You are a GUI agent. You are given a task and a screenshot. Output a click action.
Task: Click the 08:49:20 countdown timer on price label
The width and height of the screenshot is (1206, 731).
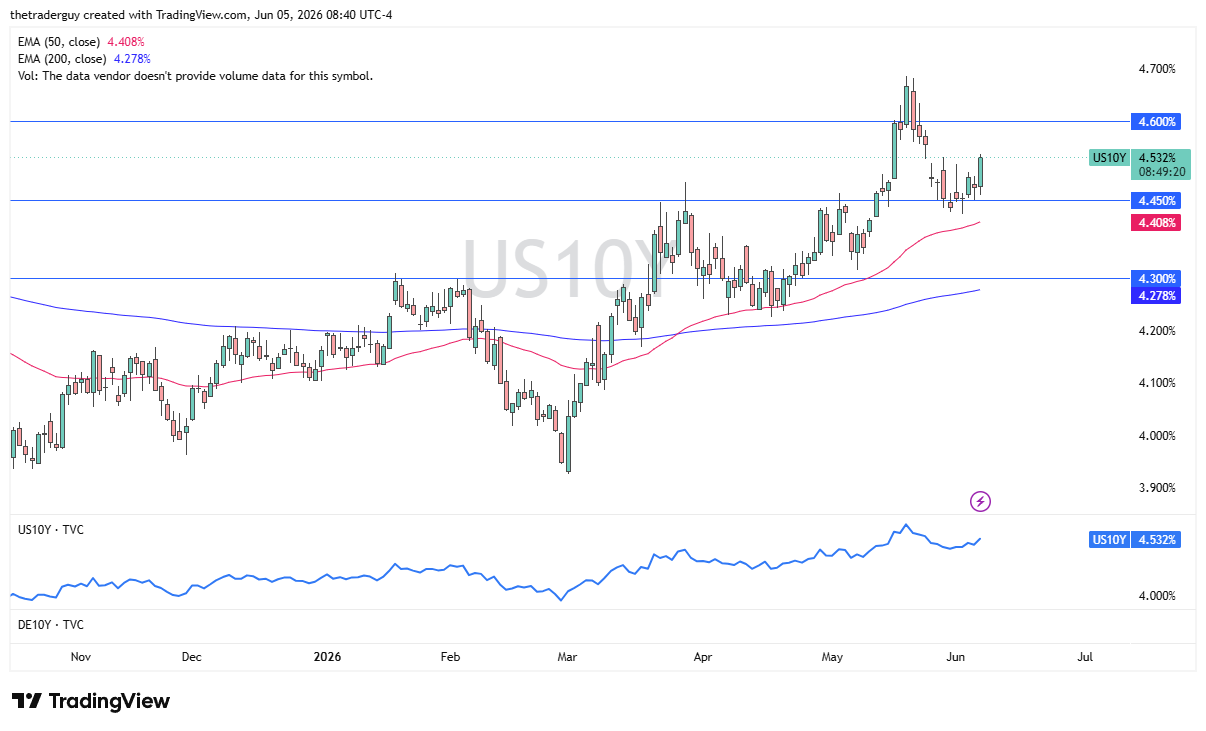point(1161,172)
